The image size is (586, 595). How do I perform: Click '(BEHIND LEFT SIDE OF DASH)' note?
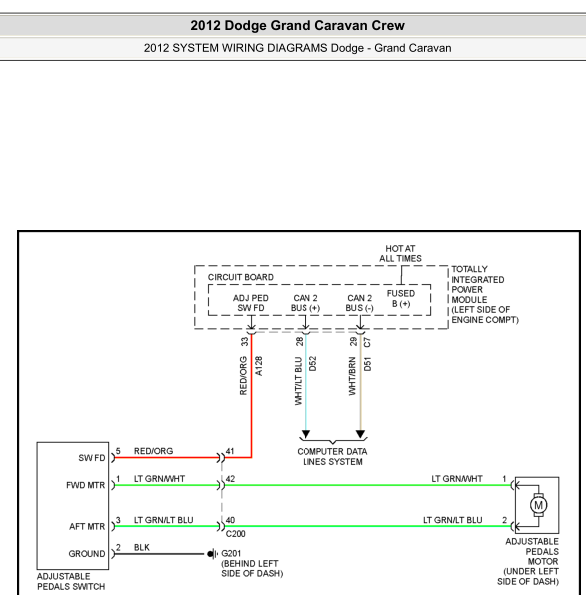(252, 568)
